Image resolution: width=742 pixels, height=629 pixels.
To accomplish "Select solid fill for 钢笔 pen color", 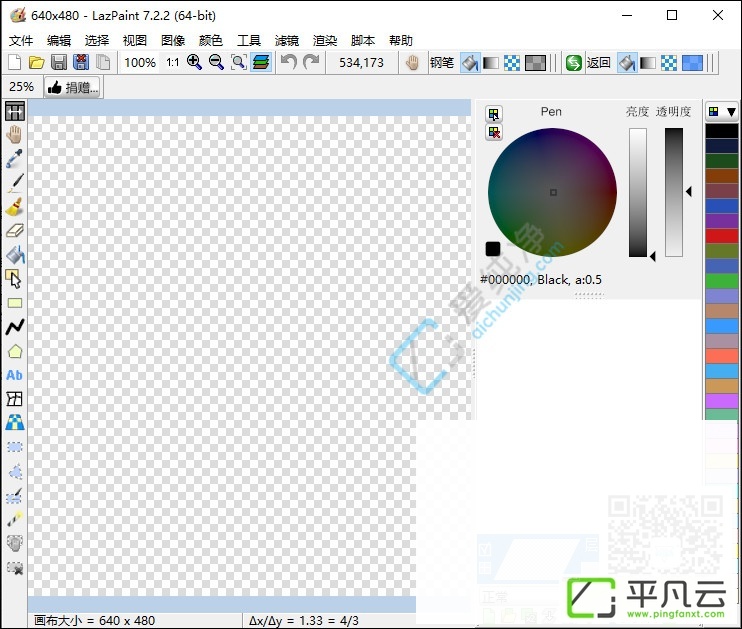I will tap(470, 62).
